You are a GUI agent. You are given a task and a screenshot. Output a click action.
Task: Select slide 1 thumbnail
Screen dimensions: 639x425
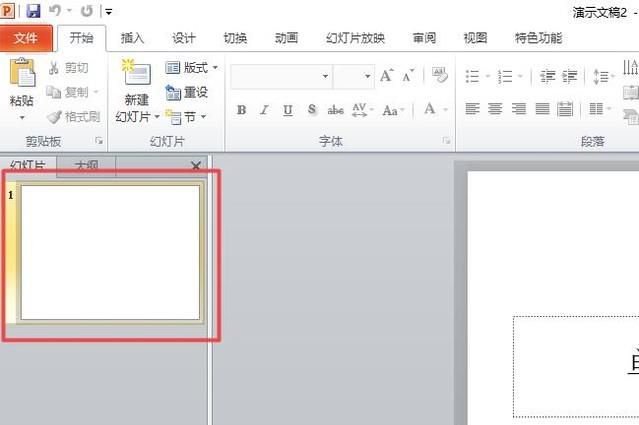coord(110,253)
